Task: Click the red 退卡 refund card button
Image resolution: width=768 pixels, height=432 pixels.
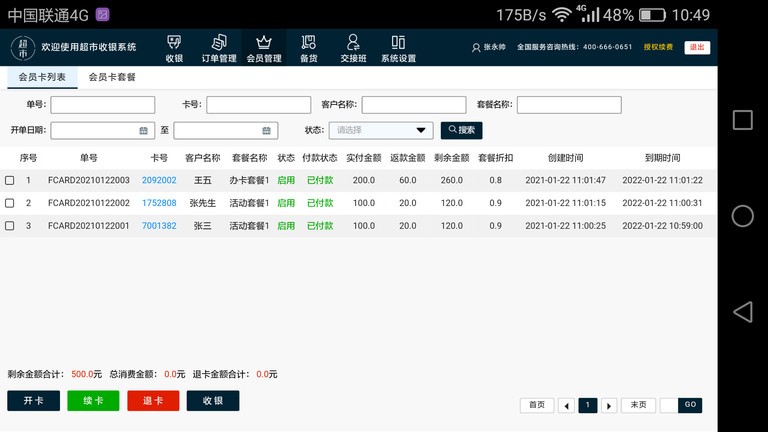Action: 153,401
